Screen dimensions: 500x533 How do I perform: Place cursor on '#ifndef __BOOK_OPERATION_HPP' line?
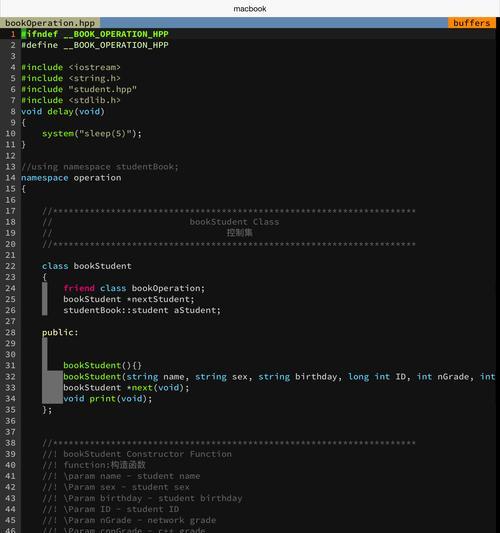coord(95,34)
